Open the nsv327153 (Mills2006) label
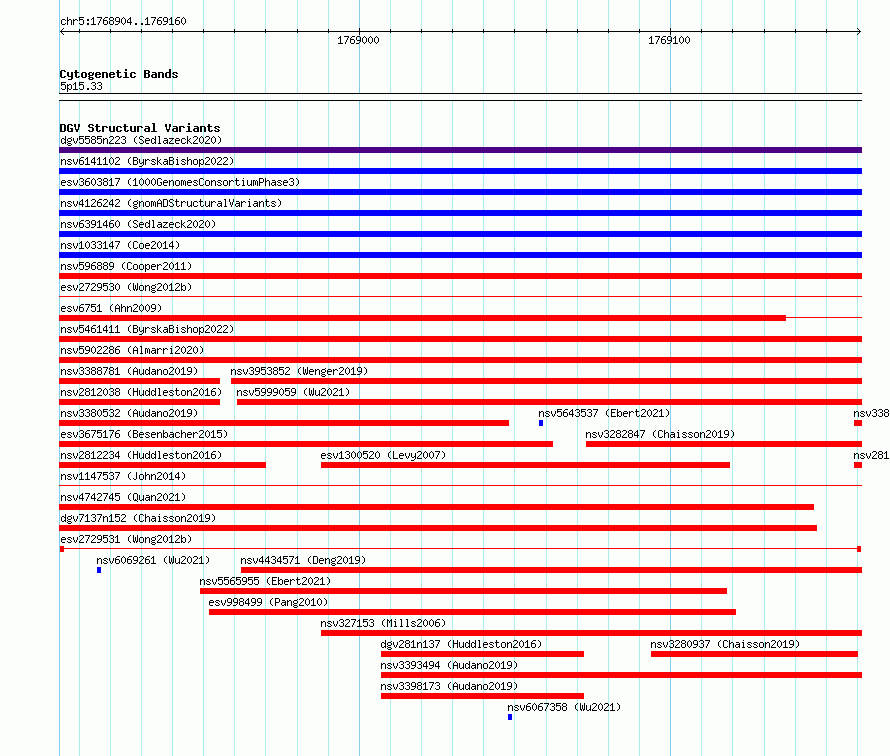Screen dimensions: 890x756 [x=383, y=623]
